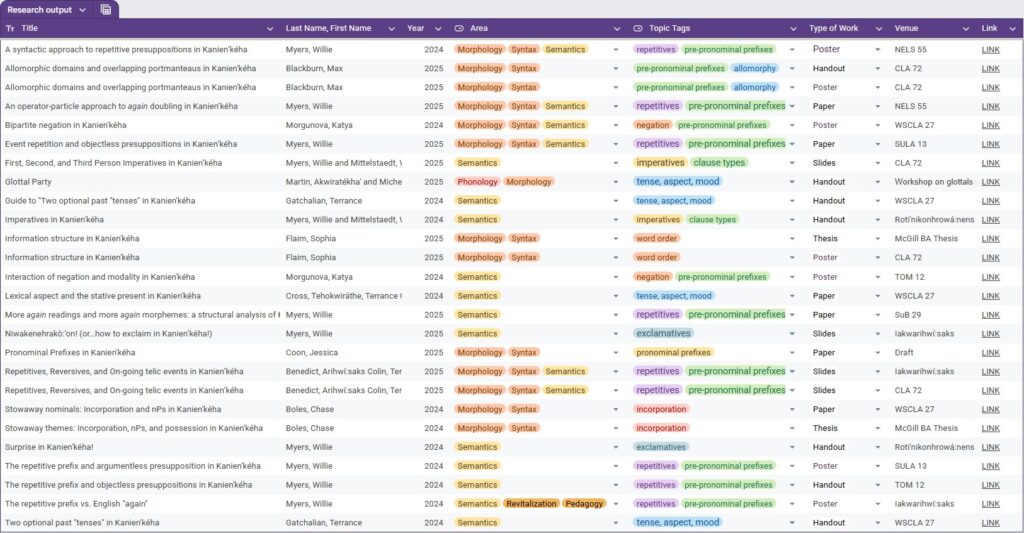Click the table view icon beside Research output
The width and height of the screenshot is (1024, 533).
tap(106, 10)
